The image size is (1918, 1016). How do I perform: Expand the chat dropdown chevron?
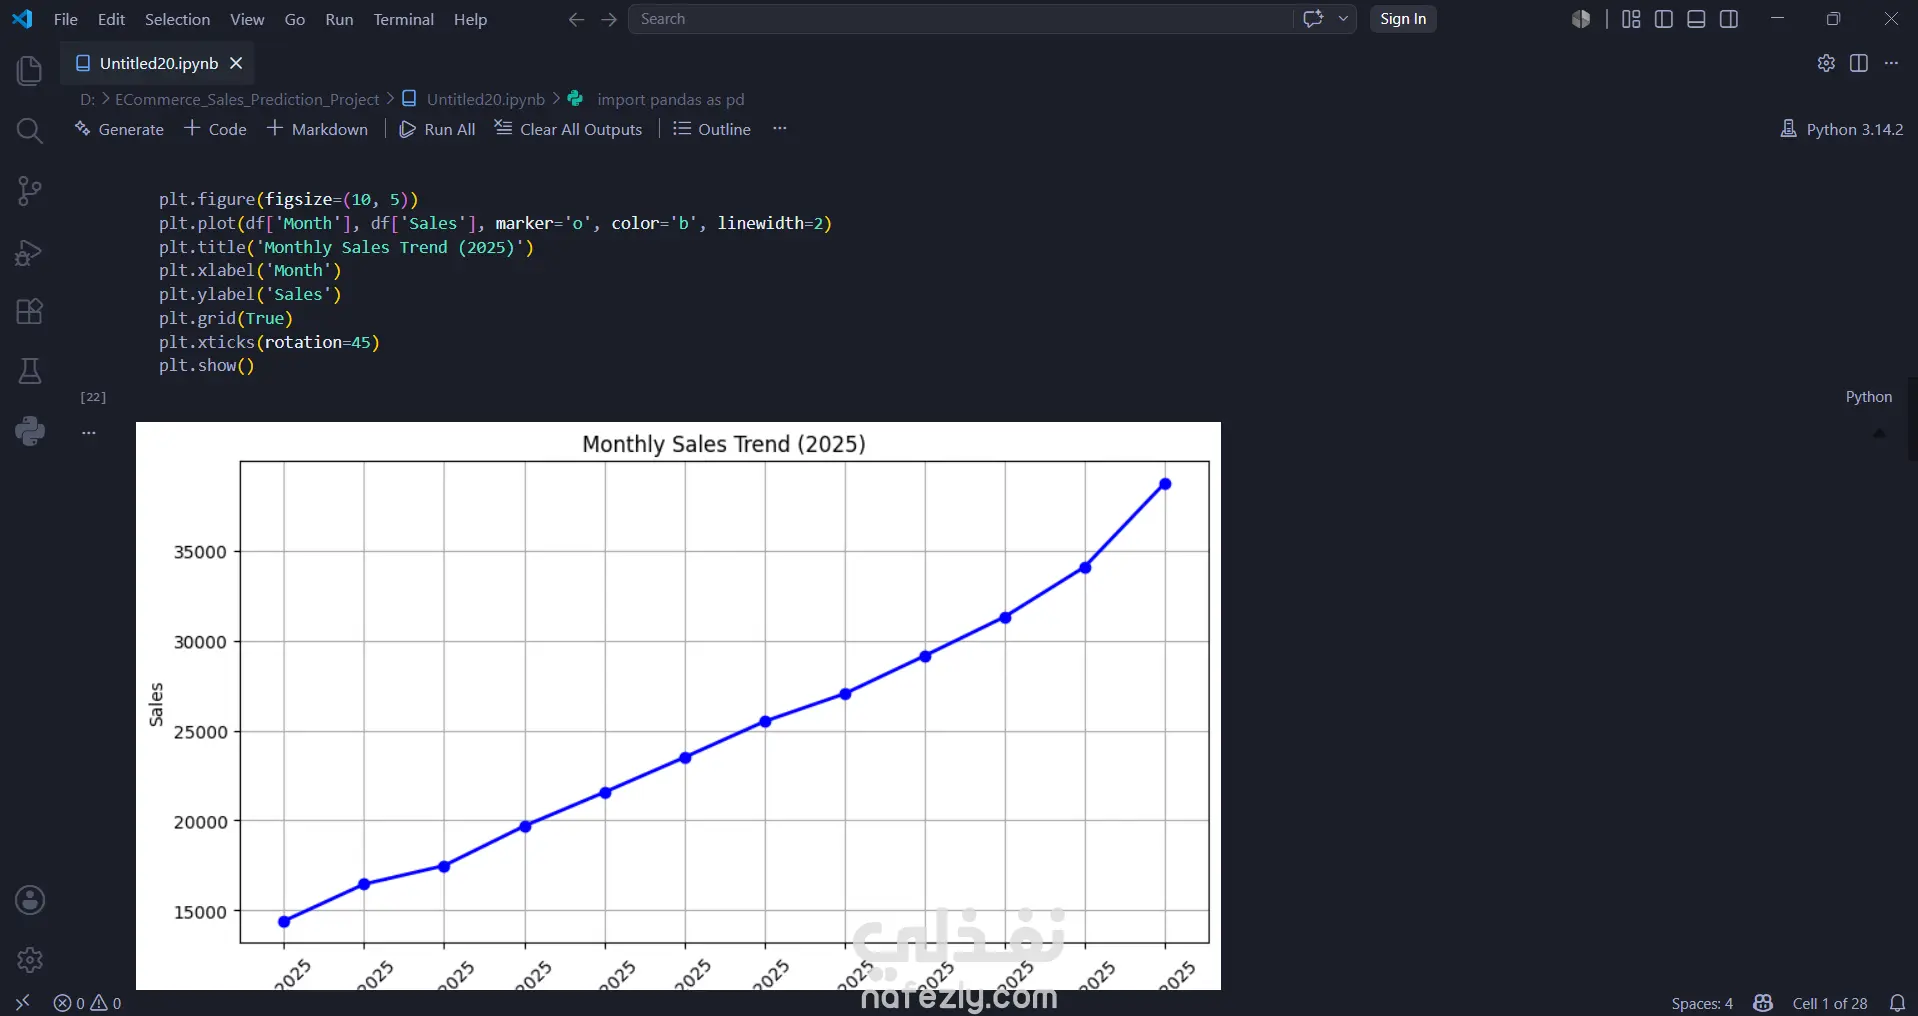point(1343,19)
